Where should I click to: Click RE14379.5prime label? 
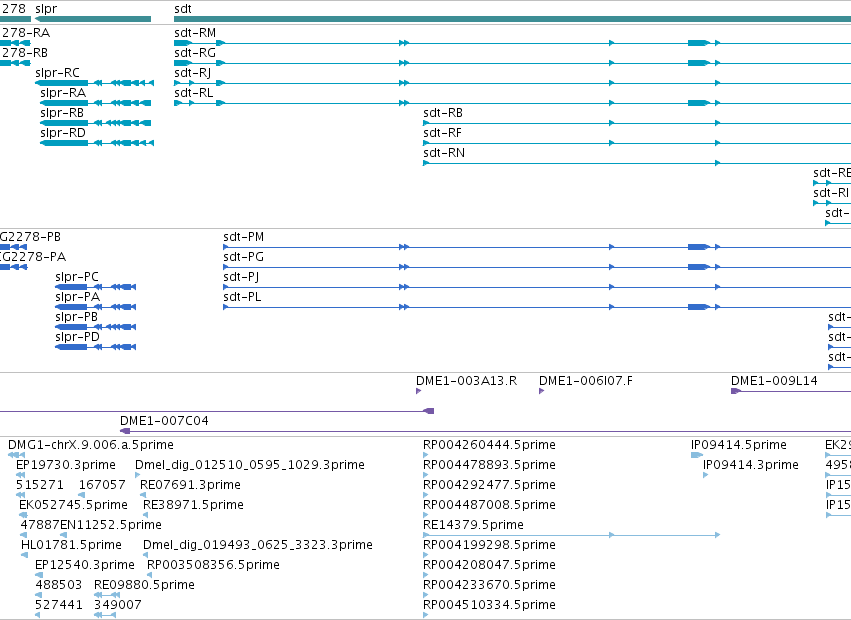473,526
